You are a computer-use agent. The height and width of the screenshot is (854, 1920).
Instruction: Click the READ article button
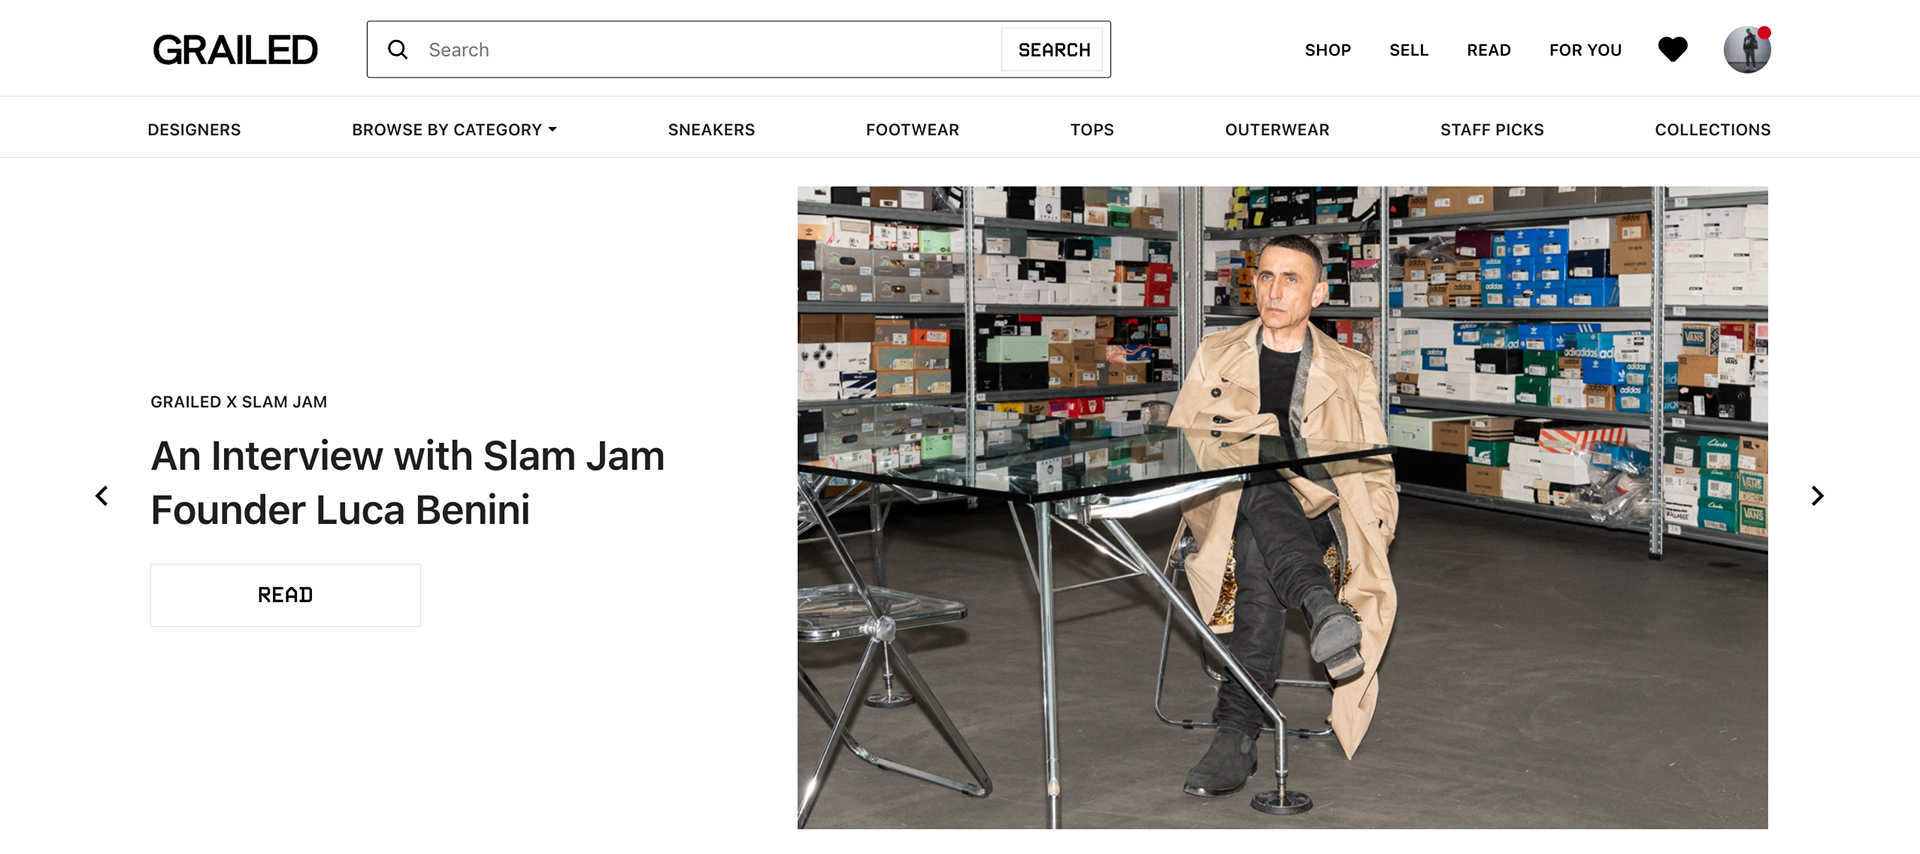click(x=286, y=595)
